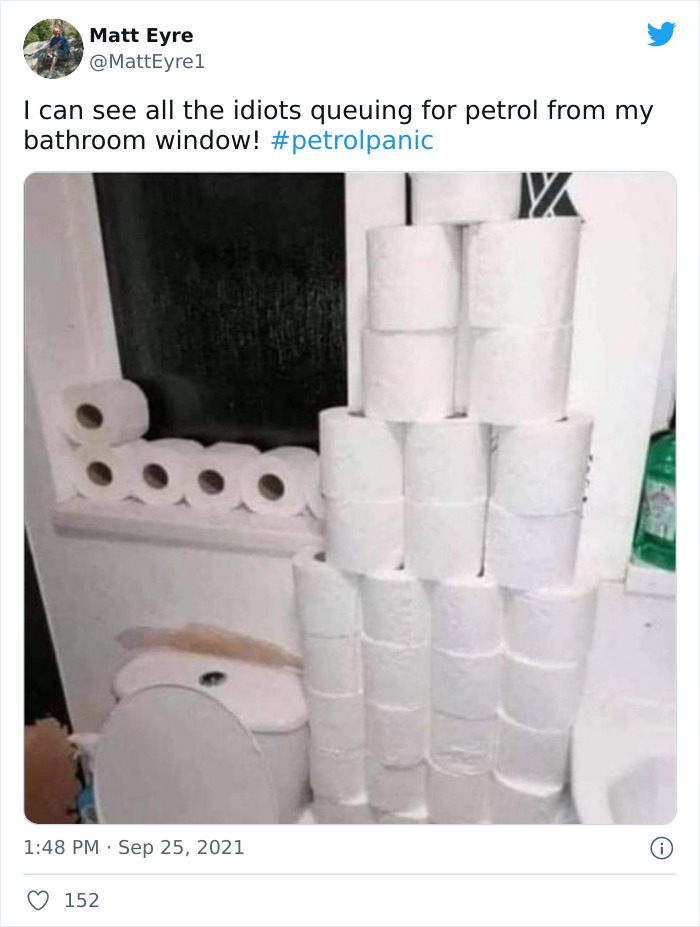700x927 pixels.
Task: Click the green bottle in the photo
Action: (655, 503)
